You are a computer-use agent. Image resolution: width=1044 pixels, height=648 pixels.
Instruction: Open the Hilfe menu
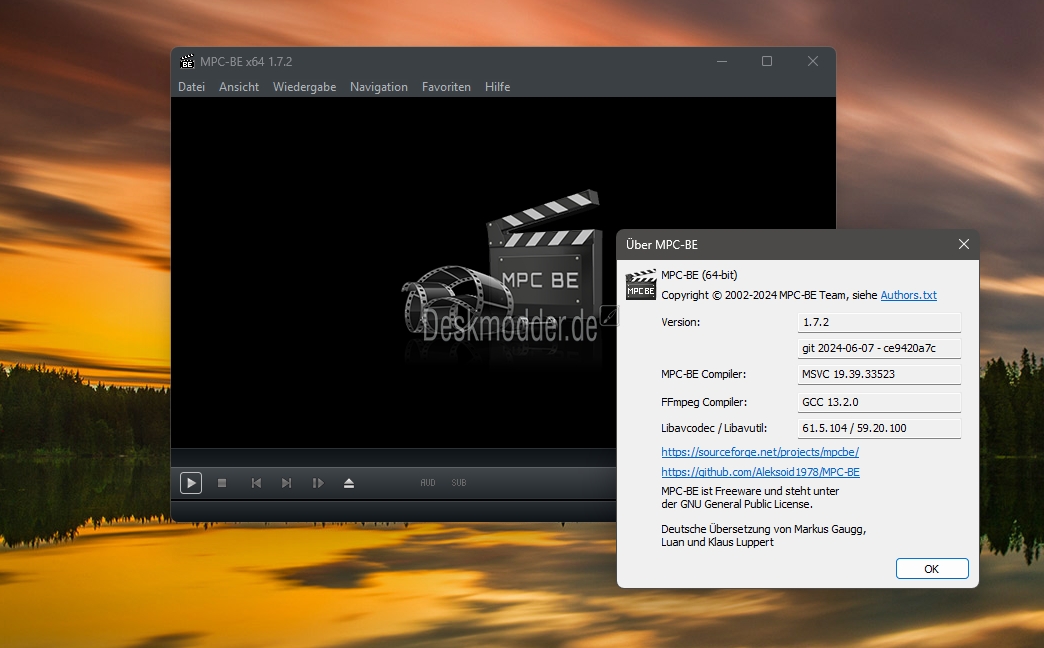coord(497,87)
